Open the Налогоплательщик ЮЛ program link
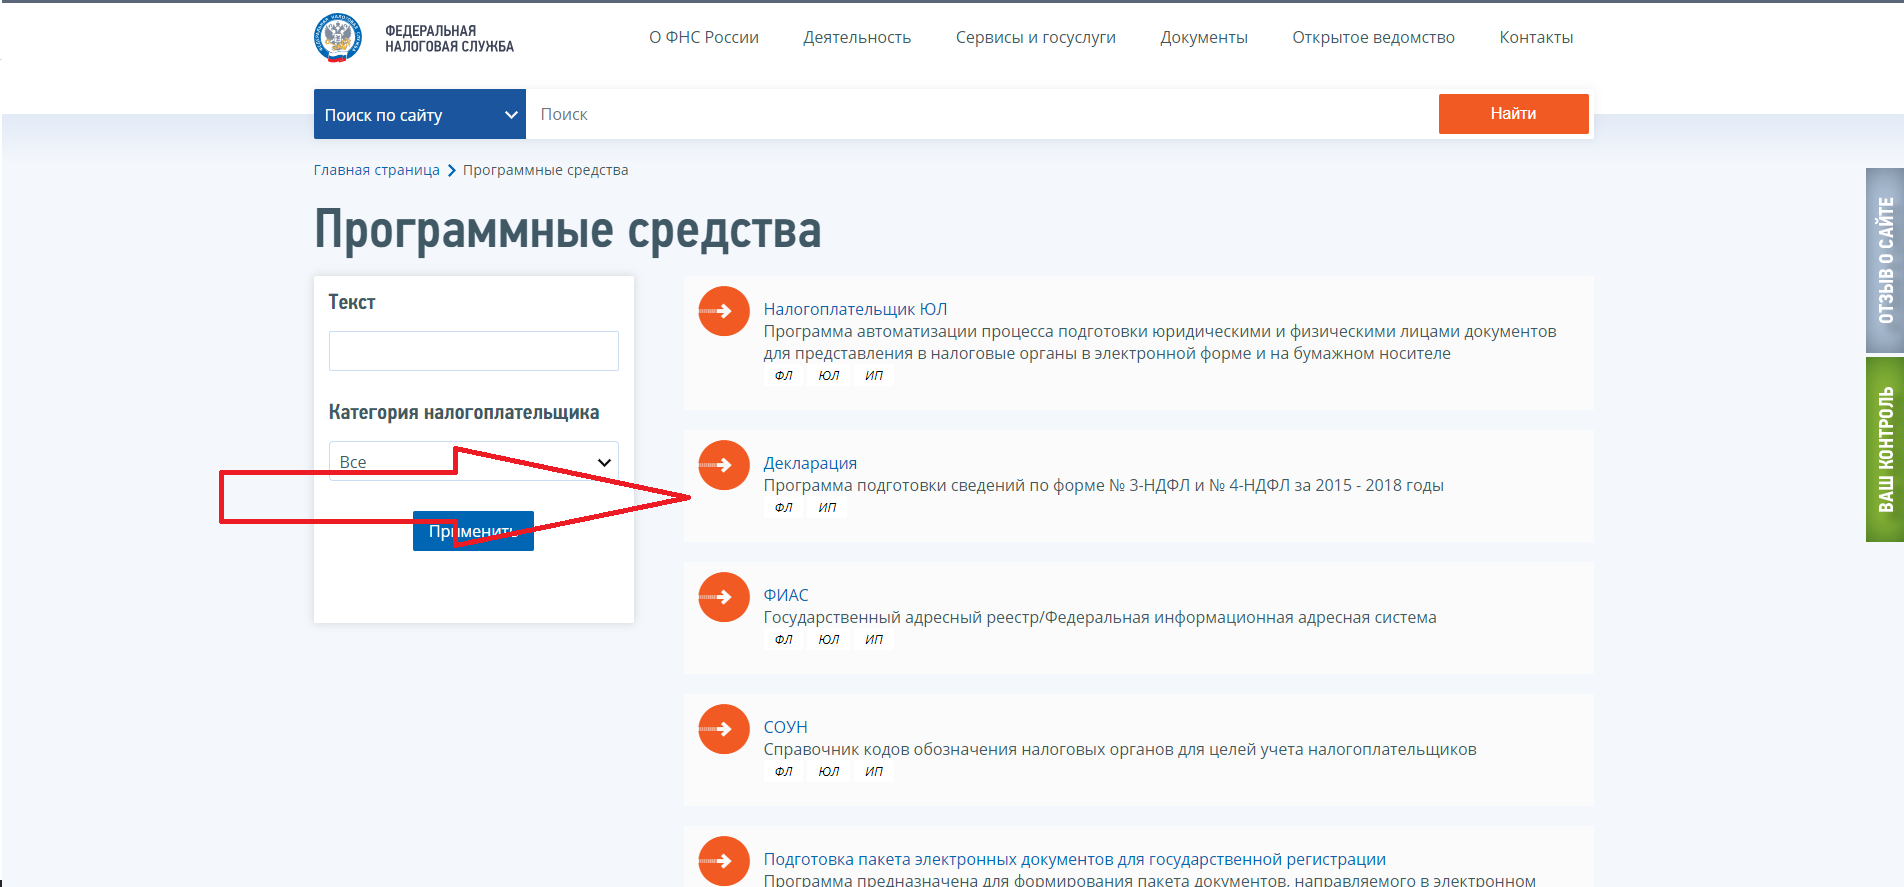Viewport: 1904px width, 887px height. tap(855, 309)
